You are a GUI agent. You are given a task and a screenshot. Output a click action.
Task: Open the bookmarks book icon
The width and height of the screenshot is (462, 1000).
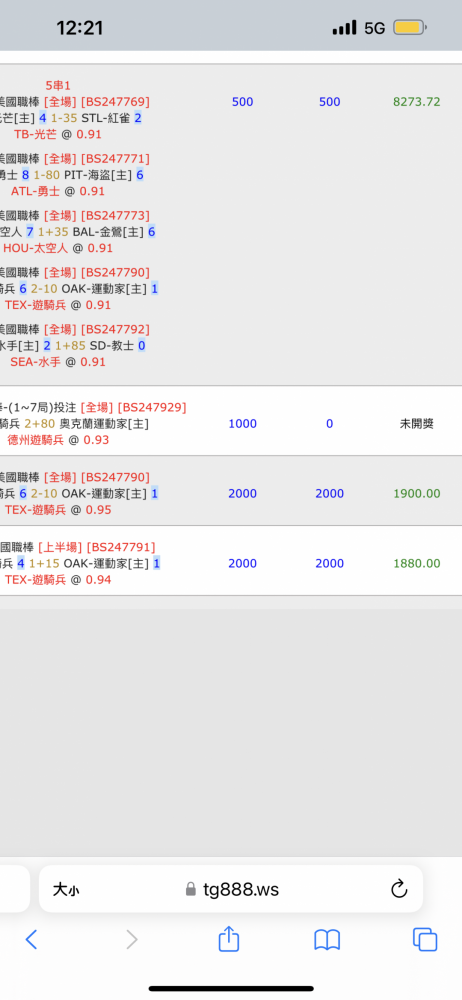[x=327, y=940]
